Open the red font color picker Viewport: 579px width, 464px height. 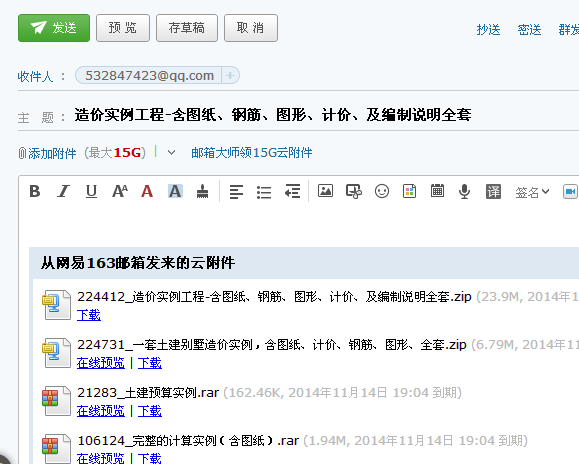(147, 191)
